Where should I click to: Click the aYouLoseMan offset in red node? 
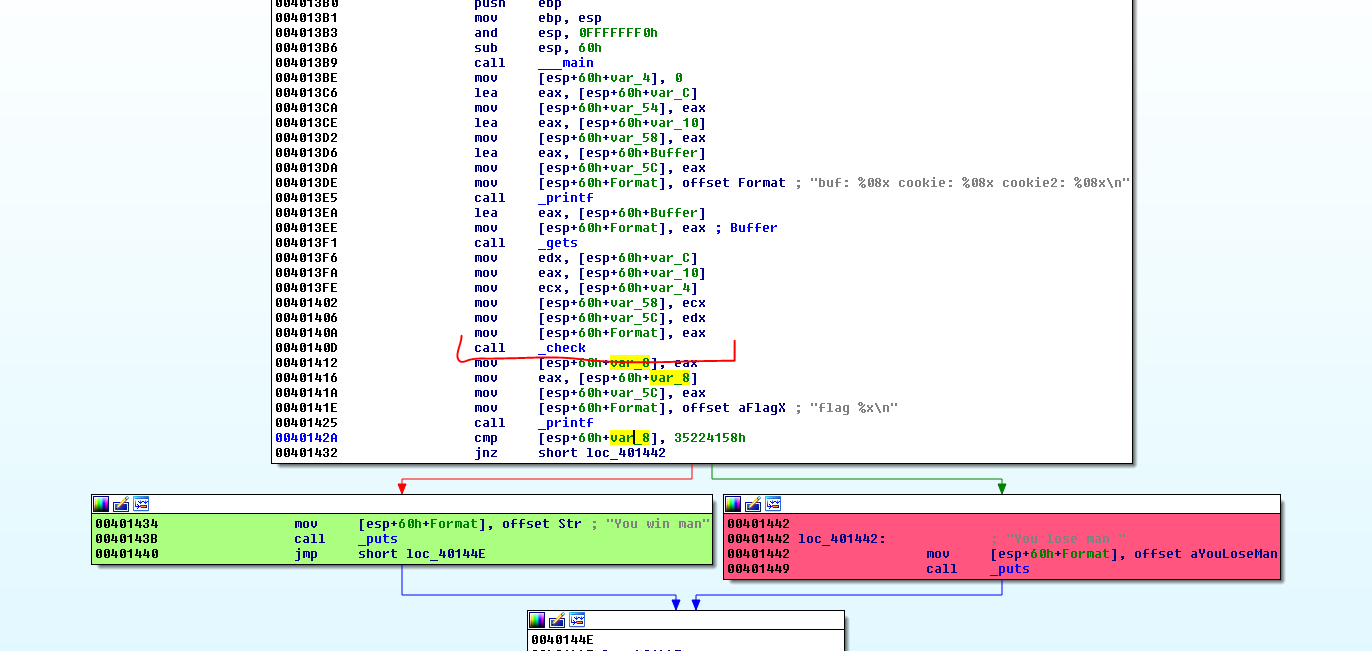tap(1233, 554)
